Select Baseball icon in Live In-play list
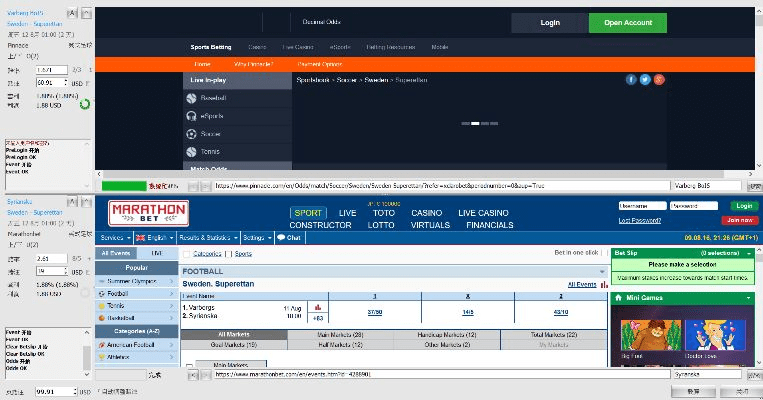 (191, 98)
